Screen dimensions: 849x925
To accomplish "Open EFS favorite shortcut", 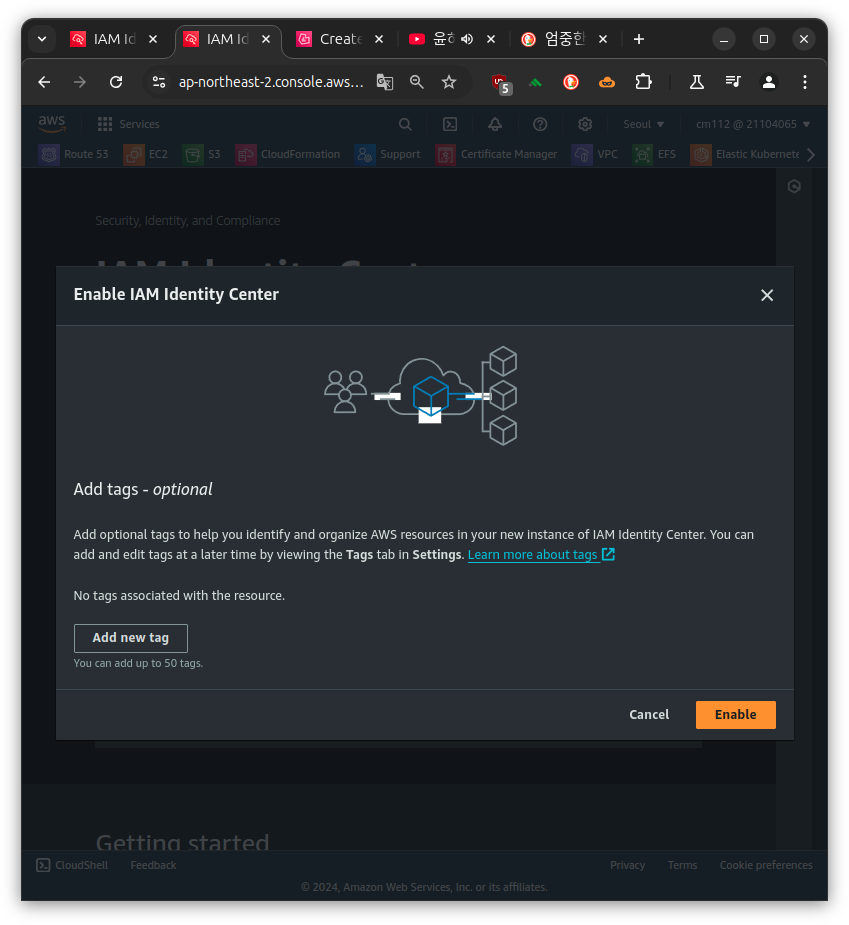I will click(x=654, y=155).
